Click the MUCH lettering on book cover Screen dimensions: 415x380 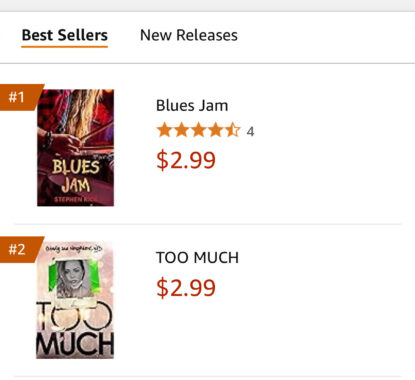pos(75,344)
